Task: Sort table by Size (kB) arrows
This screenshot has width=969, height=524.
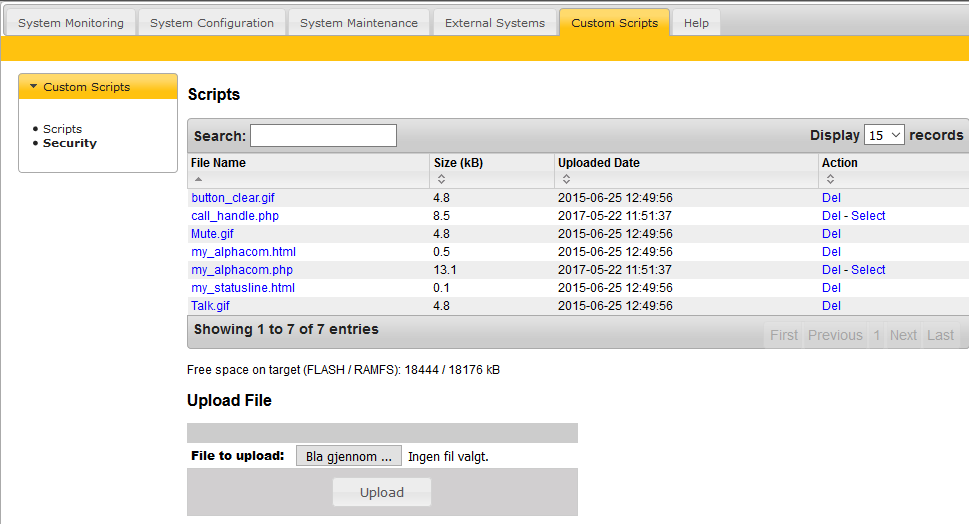Action: click(441, 179)
